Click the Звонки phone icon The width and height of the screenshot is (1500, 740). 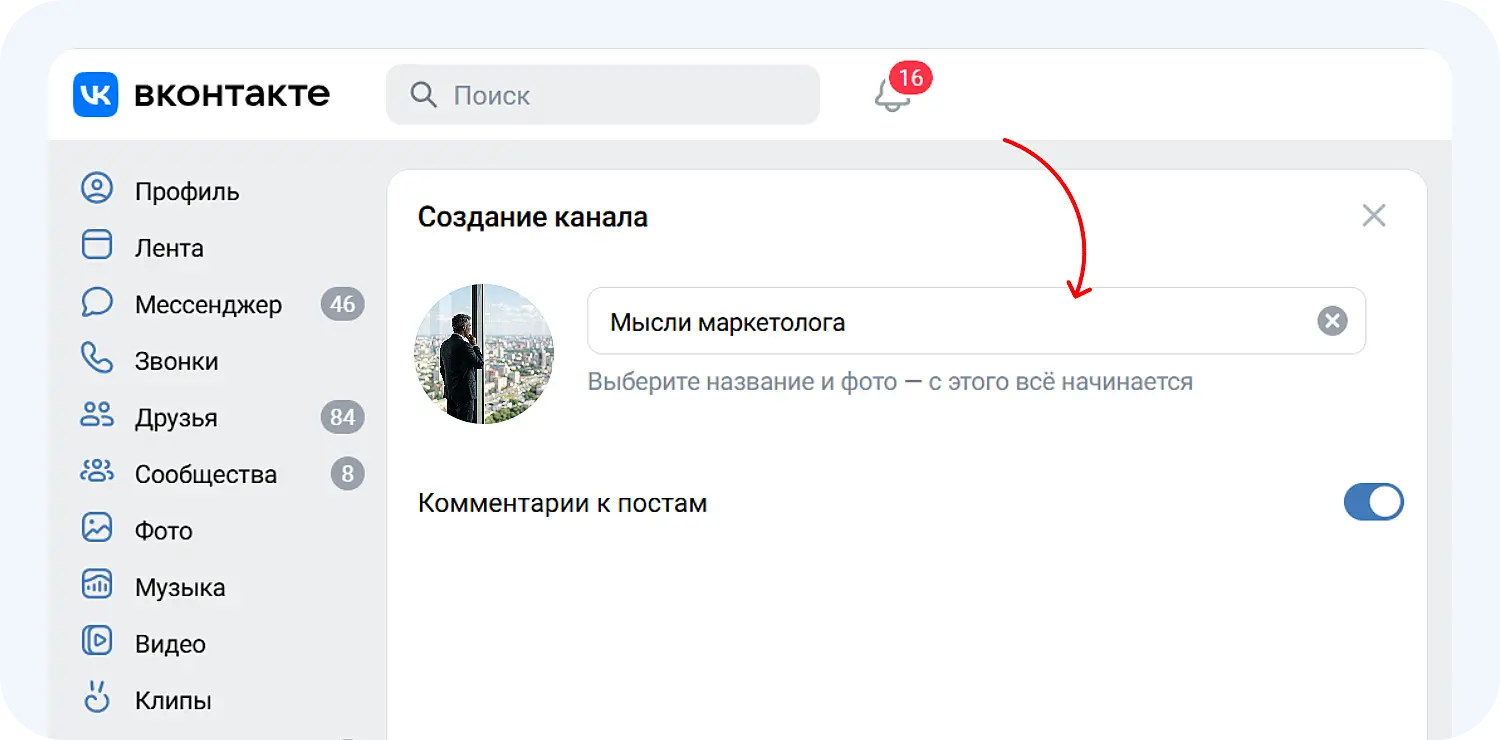pyautogui.click(x=97, y=358)
